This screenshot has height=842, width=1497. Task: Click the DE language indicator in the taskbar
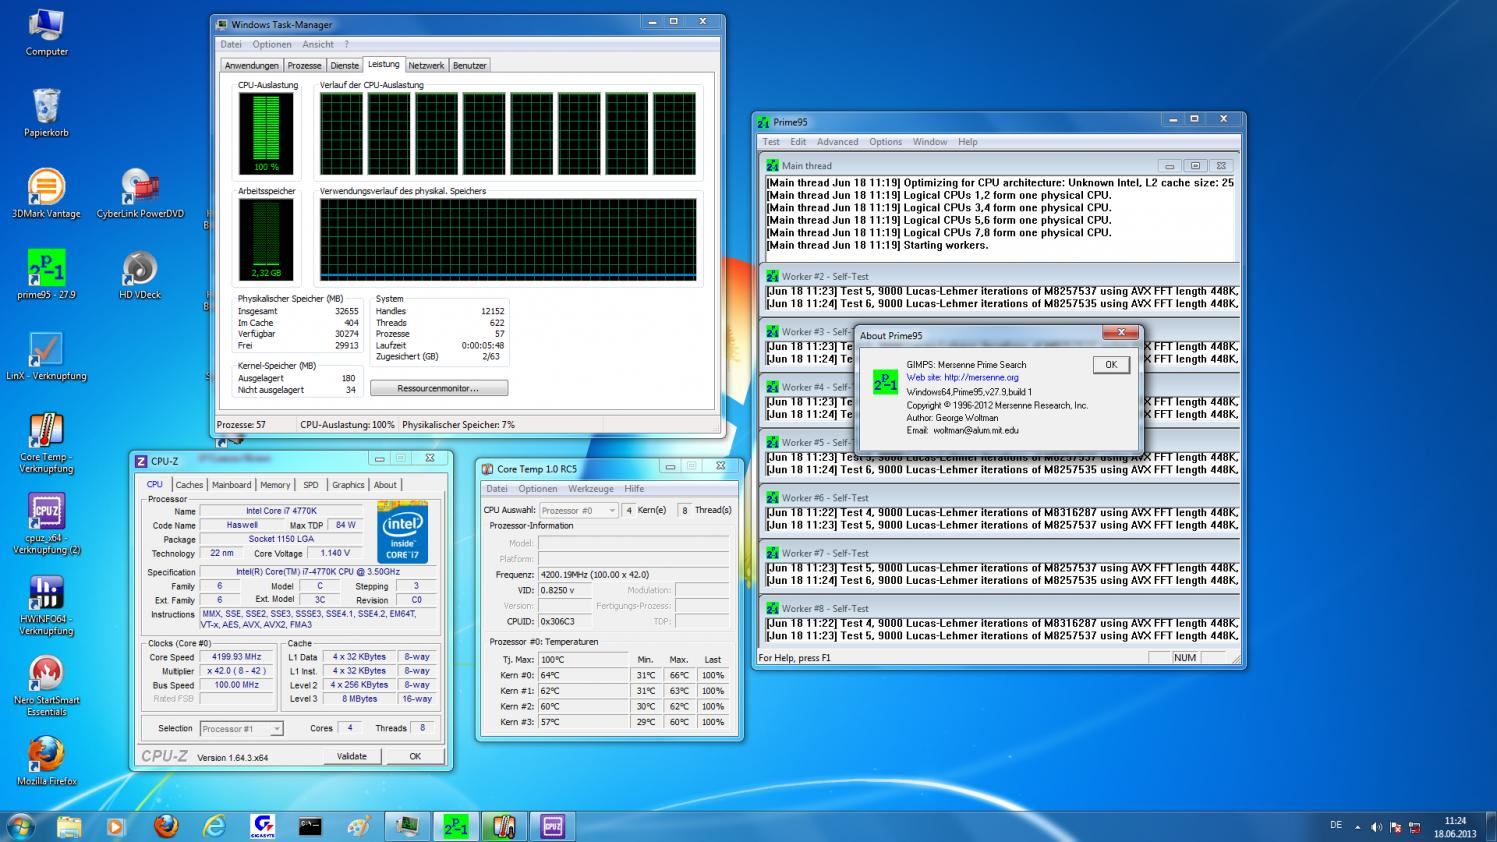tap(1336, 826)
